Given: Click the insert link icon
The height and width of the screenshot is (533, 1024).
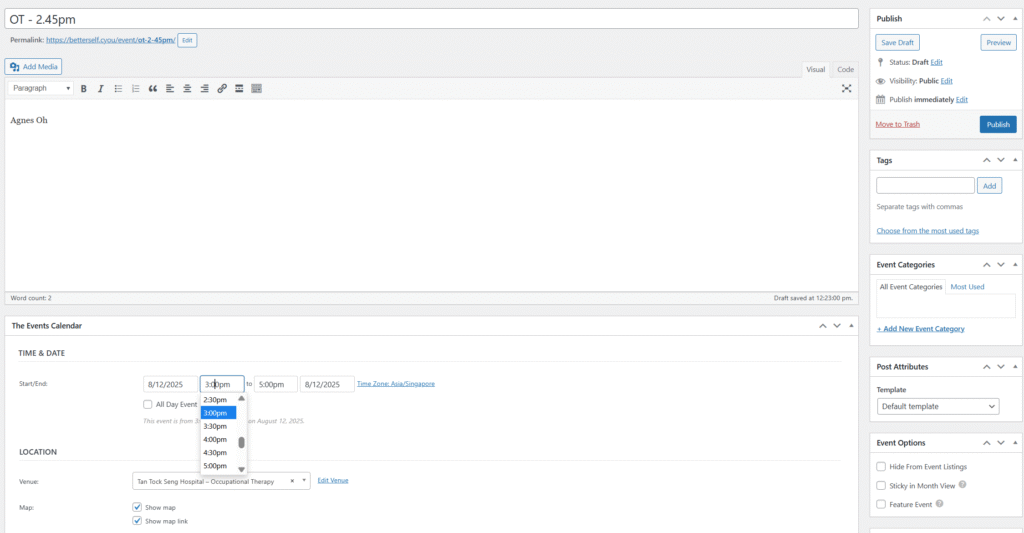Looking at the screenshot, I should 222,89.
